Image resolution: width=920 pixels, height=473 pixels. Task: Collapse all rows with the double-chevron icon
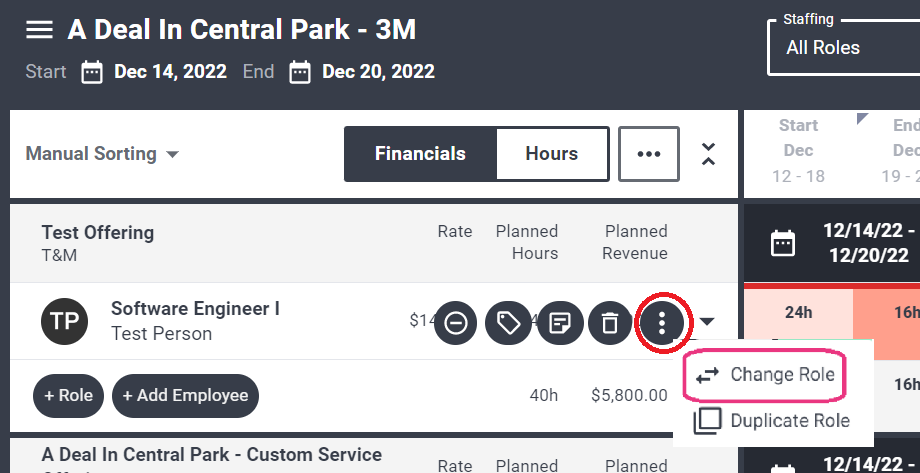(x=709, y=154)
